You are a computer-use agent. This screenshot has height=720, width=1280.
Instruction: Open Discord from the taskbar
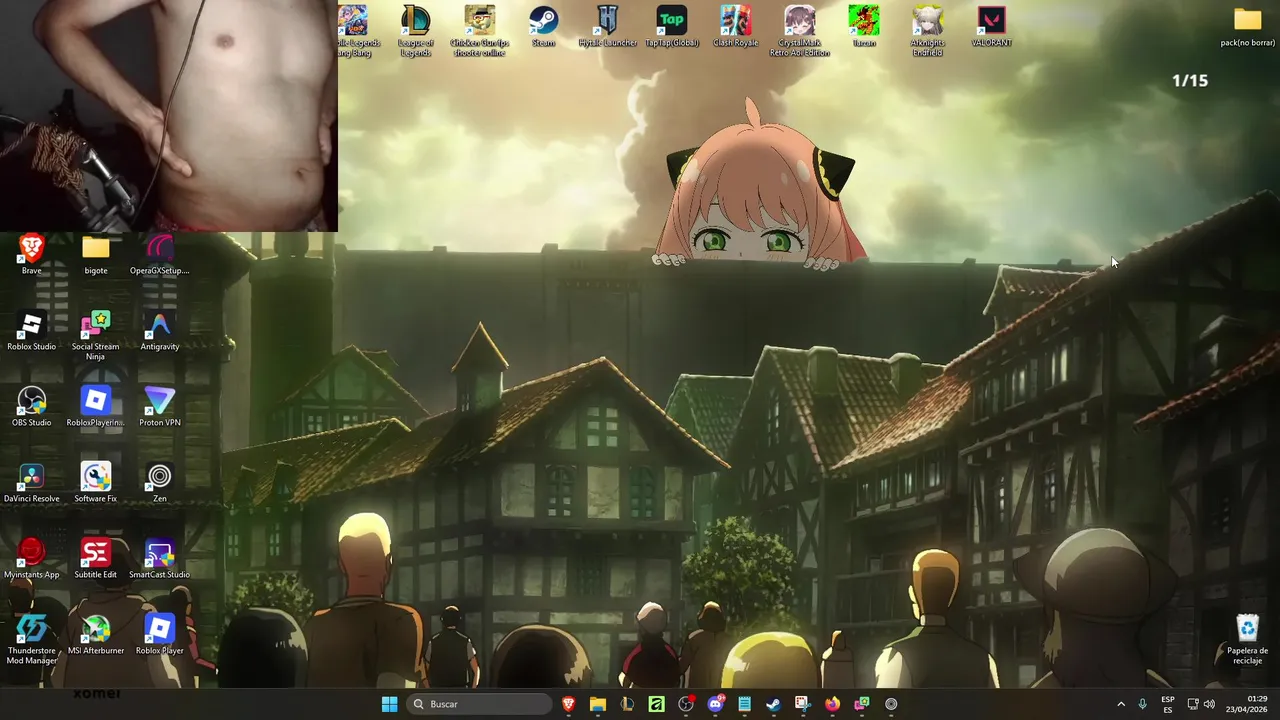coord(715,704)
